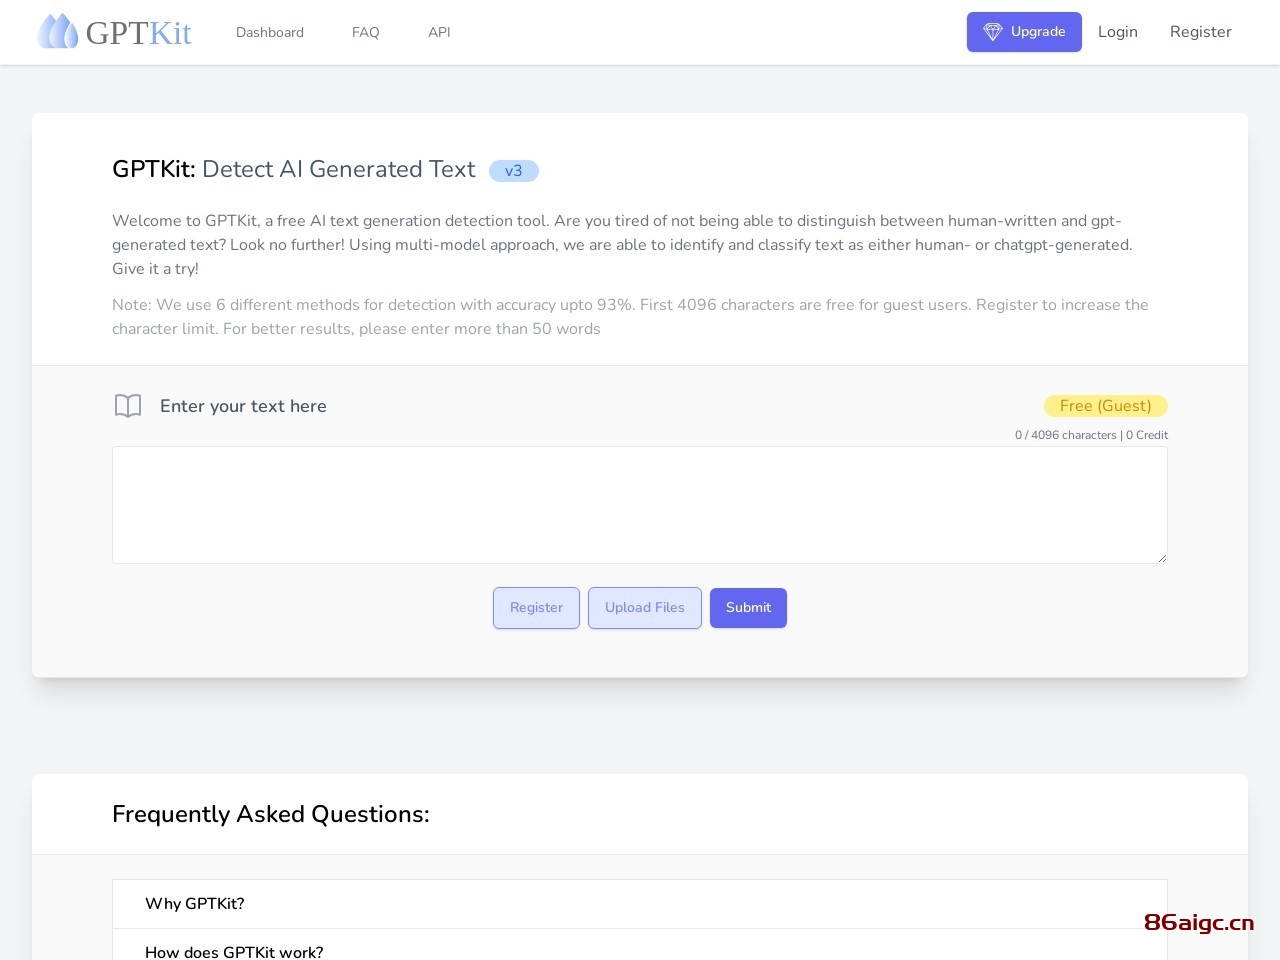Focus the text entry box
The height and width of the screenshot is (960, 1280).
pyautogui.click(x=640, y=505)
